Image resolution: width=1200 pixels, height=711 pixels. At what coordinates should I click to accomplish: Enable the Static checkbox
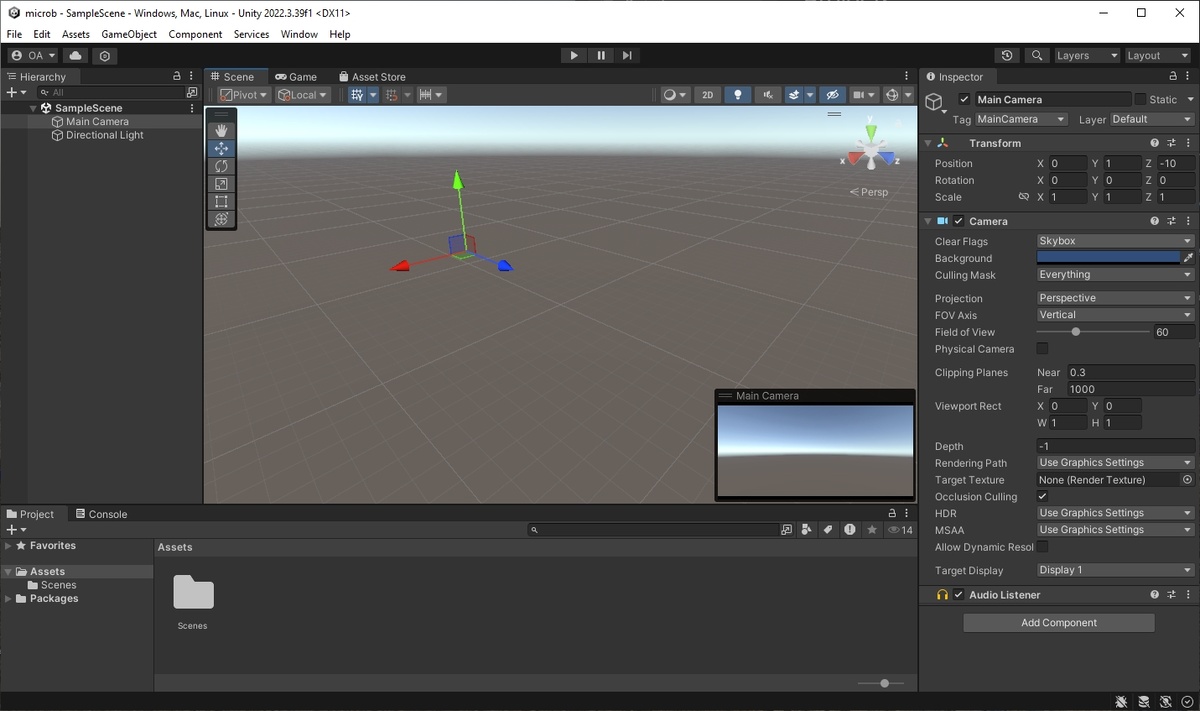[x=1140, y=100]
